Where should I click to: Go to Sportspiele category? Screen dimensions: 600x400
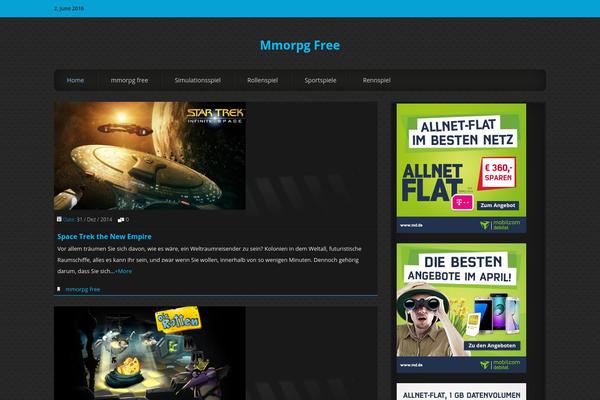pyautogui.click(x=320, y=80)
